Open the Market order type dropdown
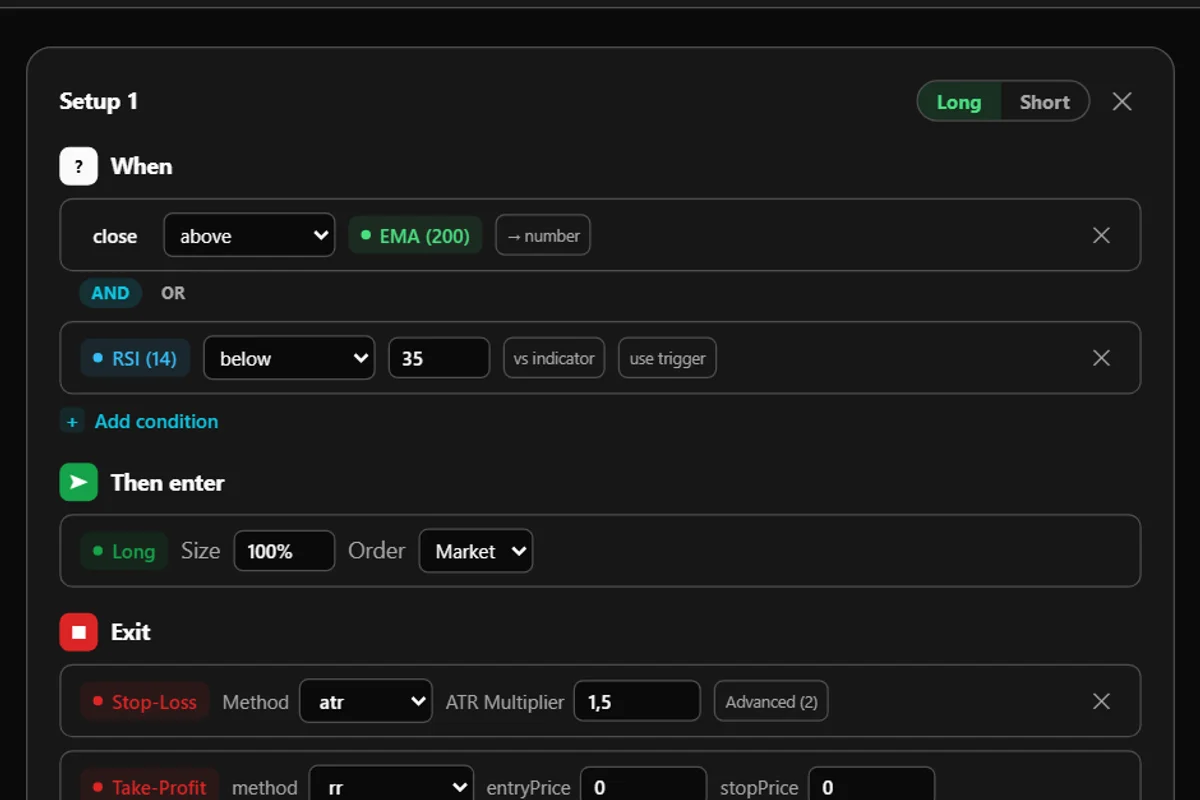This screenshot has height=800, width=1200. (x=476, y=551)
